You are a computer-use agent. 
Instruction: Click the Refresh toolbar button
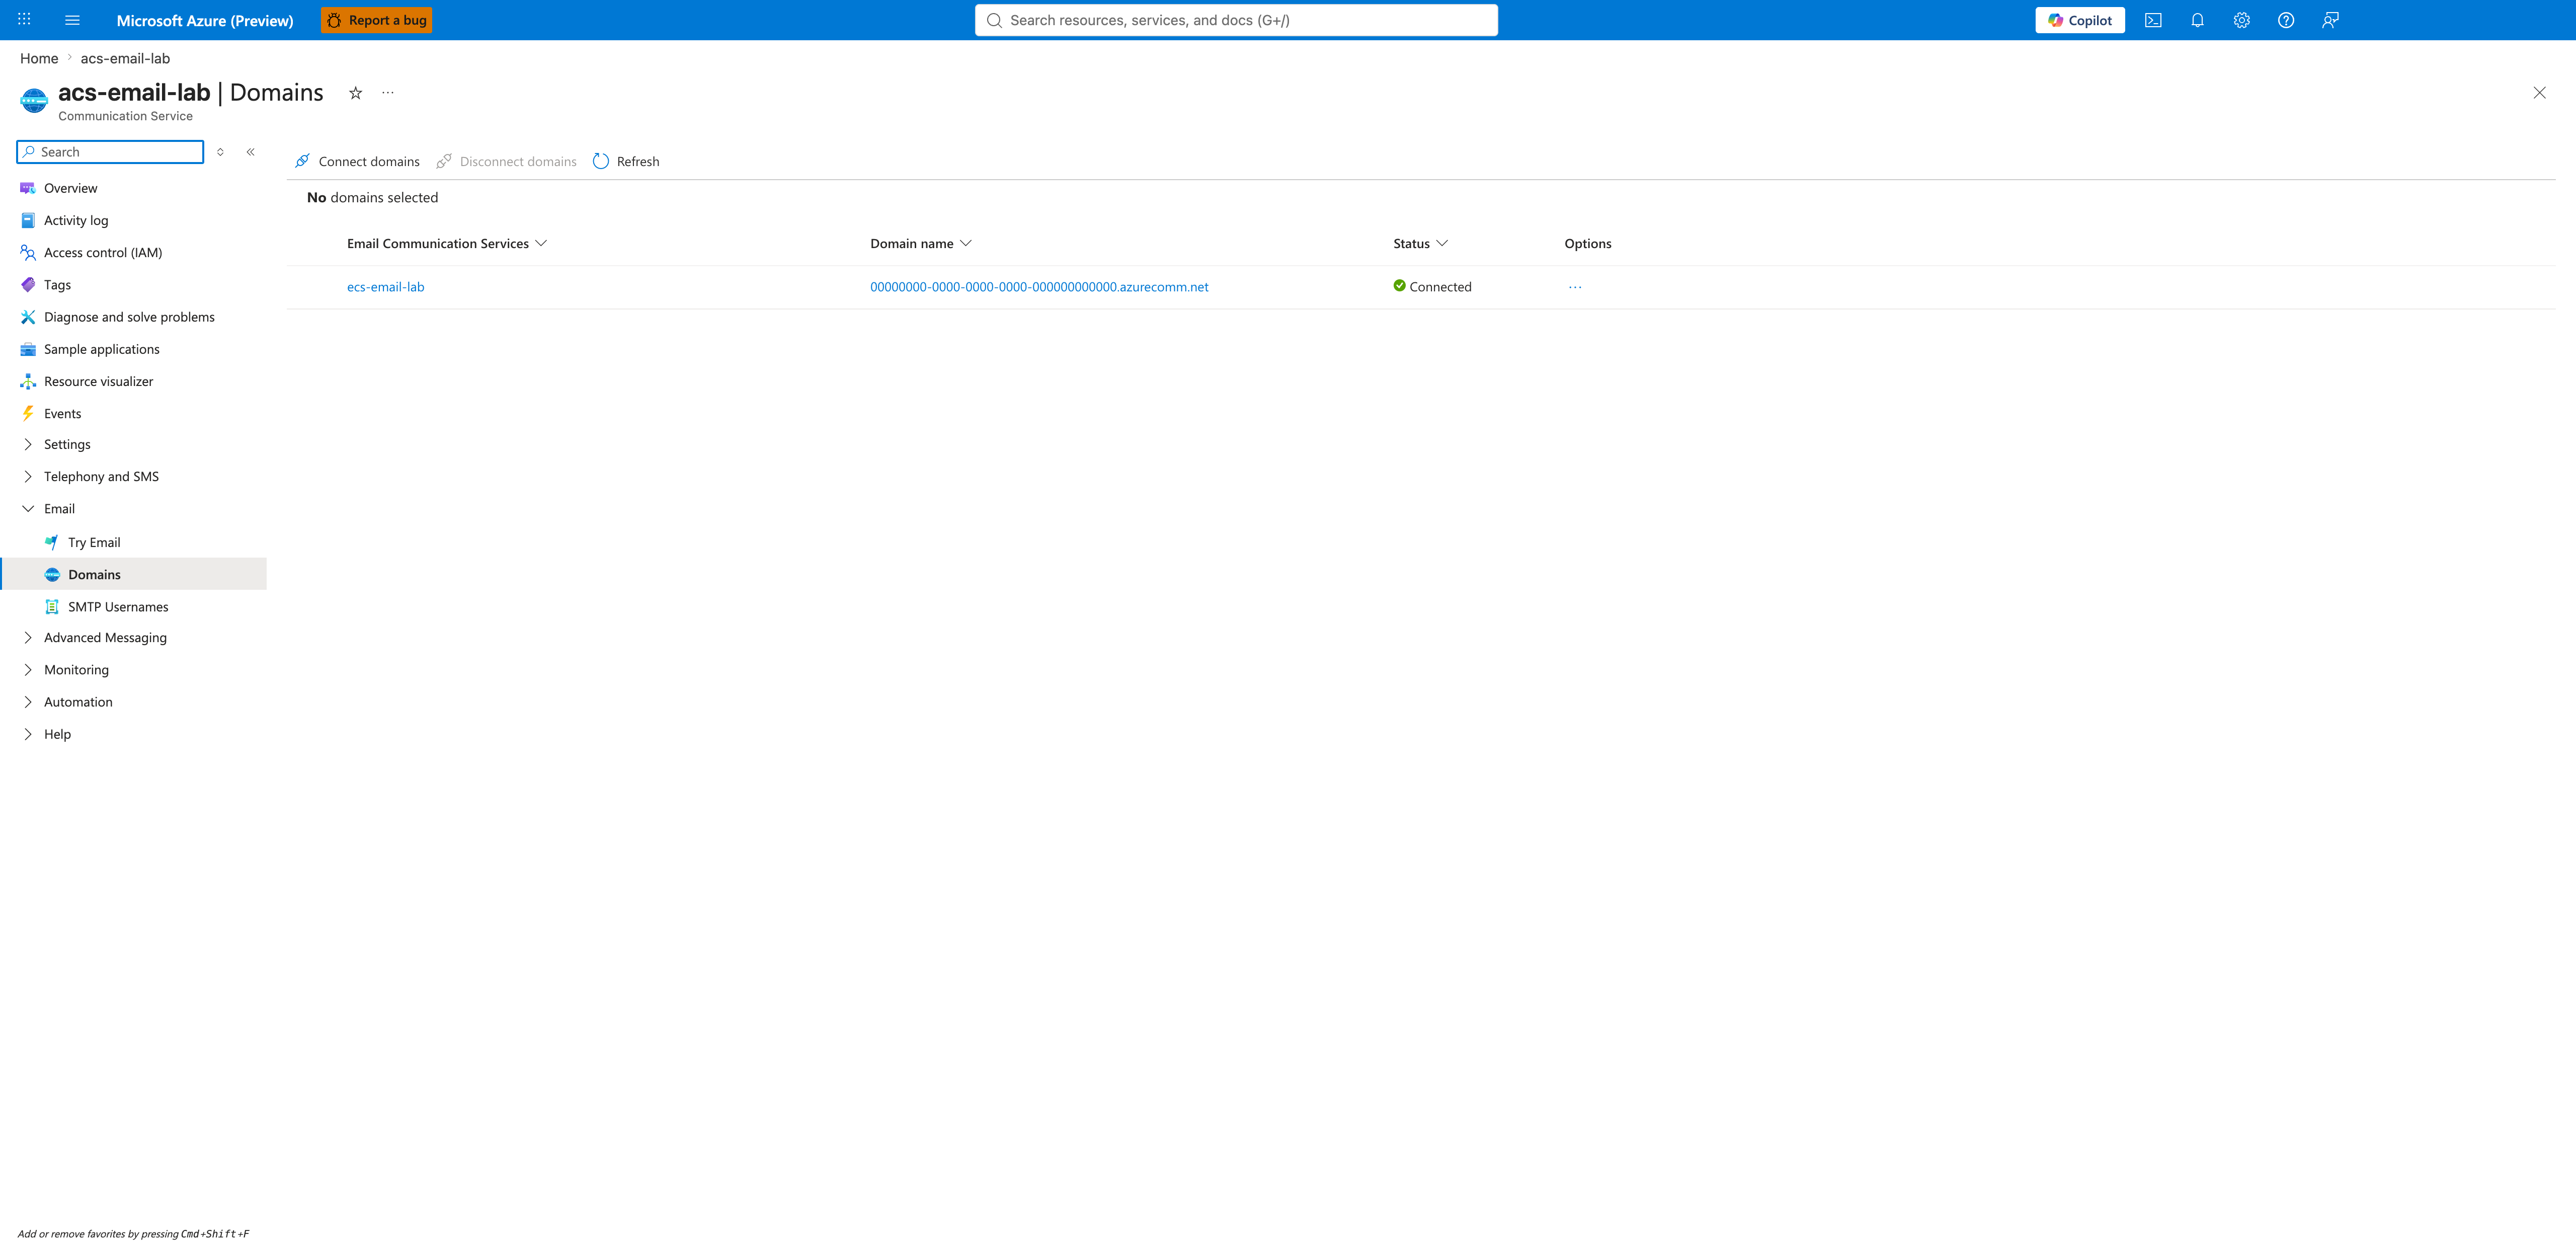[x=626, y=161]
